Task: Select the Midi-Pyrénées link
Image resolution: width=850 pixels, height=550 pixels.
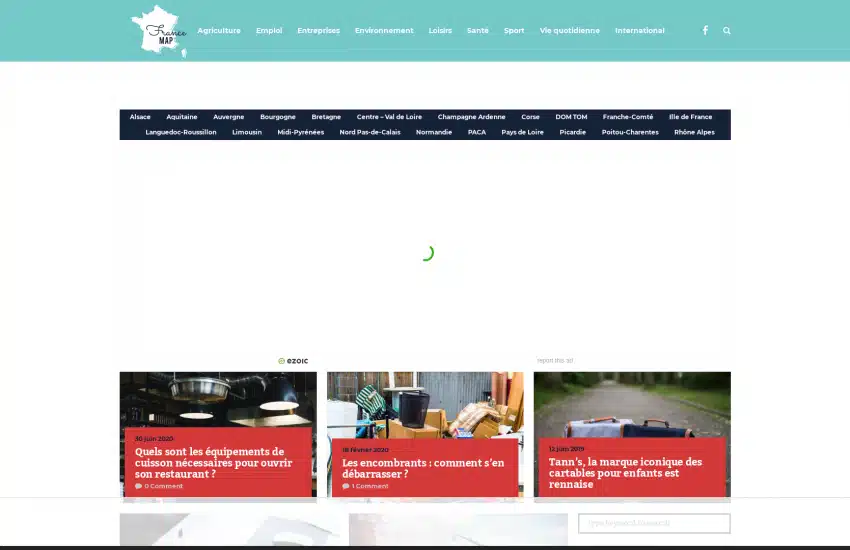Action: point(300,132)
